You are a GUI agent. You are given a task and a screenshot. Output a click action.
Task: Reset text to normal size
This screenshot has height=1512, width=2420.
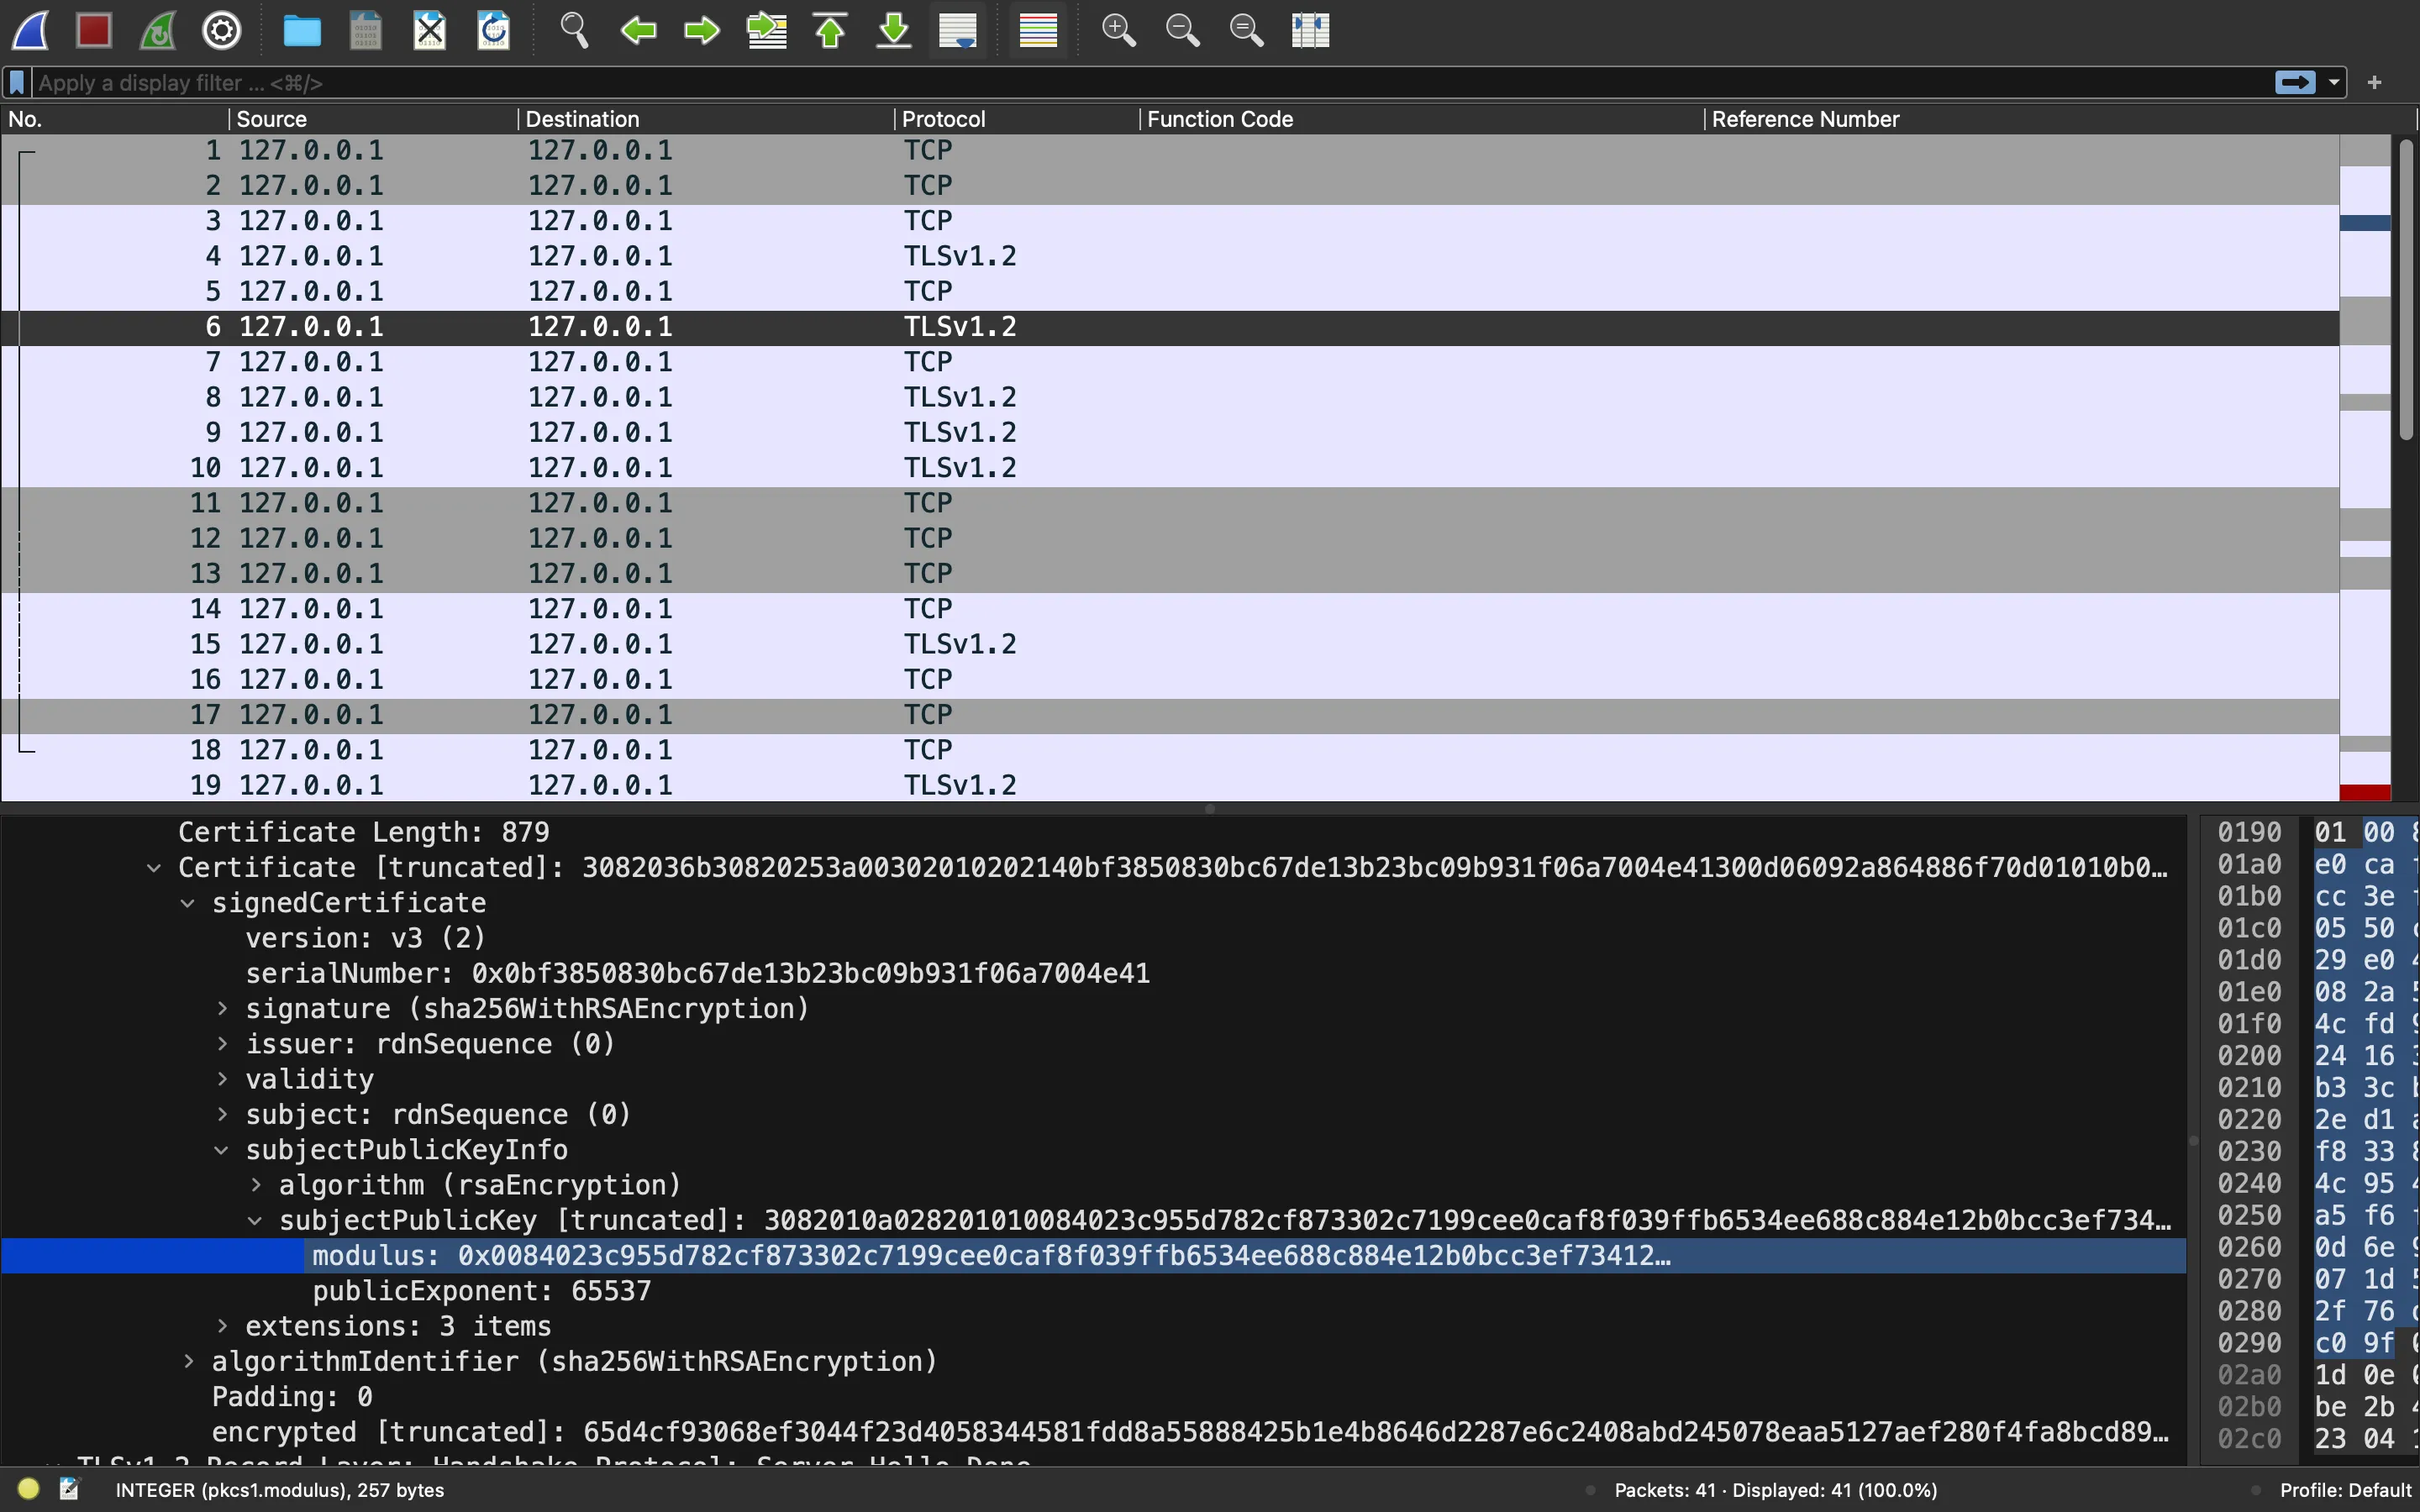(1246, 30)
